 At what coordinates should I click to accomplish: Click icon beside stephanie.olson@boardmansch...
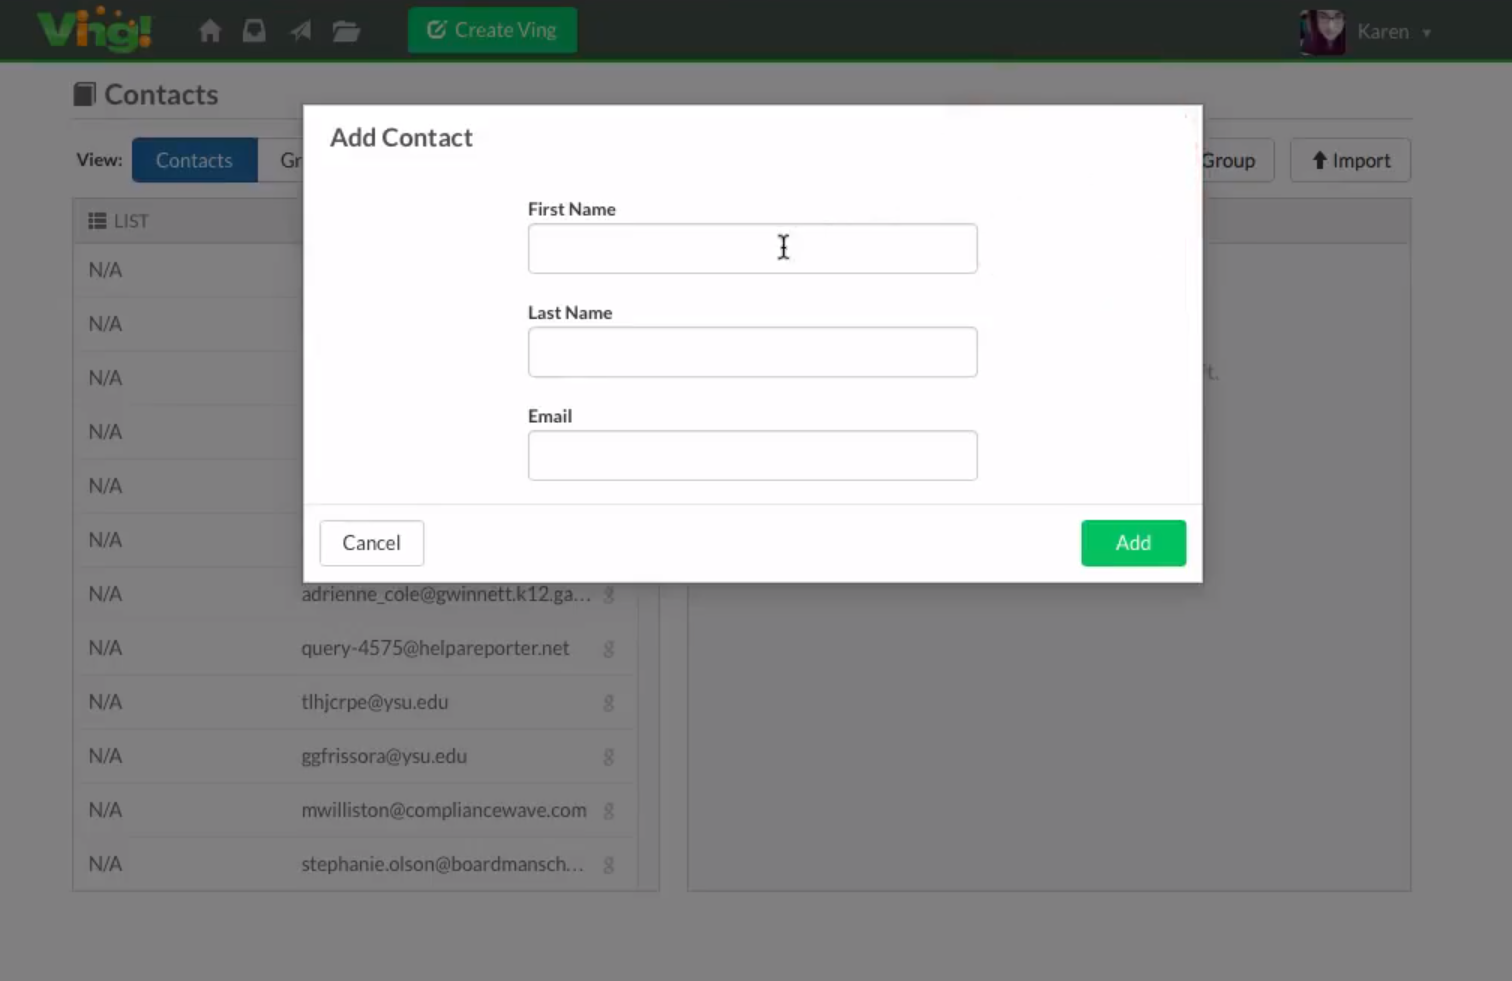(x=608, y=865)
